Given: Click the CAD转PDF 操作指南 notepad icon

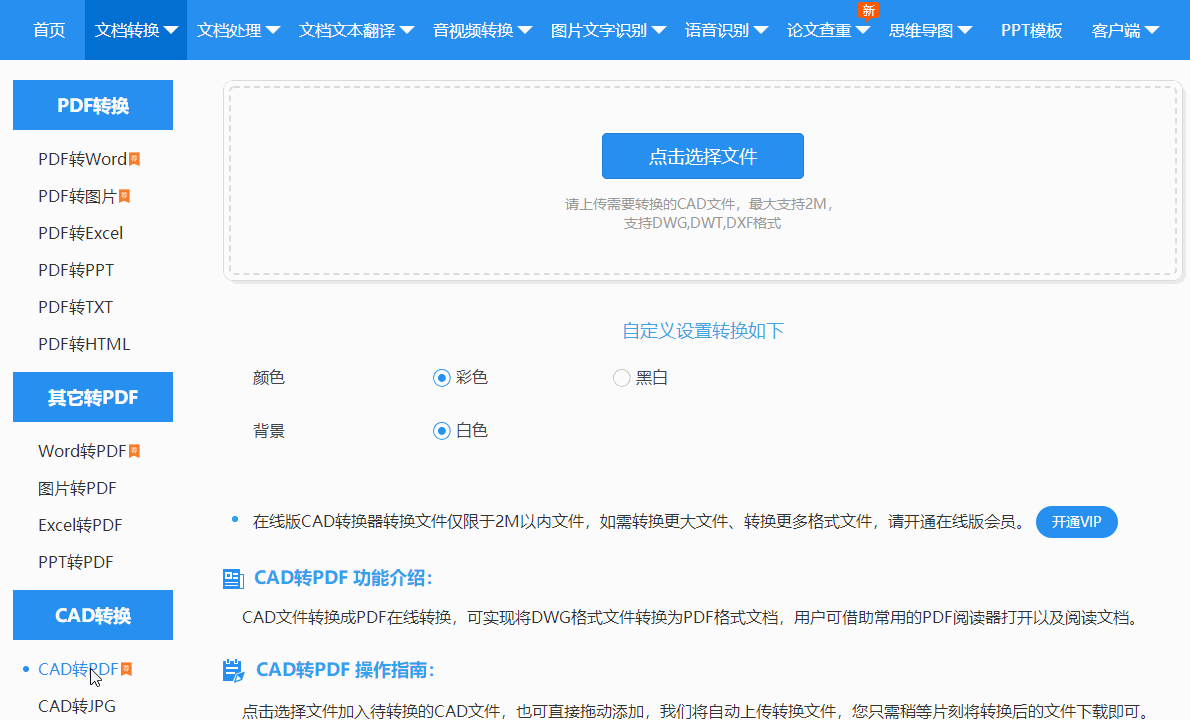Looking at the screenshot, I should (233, 671).
